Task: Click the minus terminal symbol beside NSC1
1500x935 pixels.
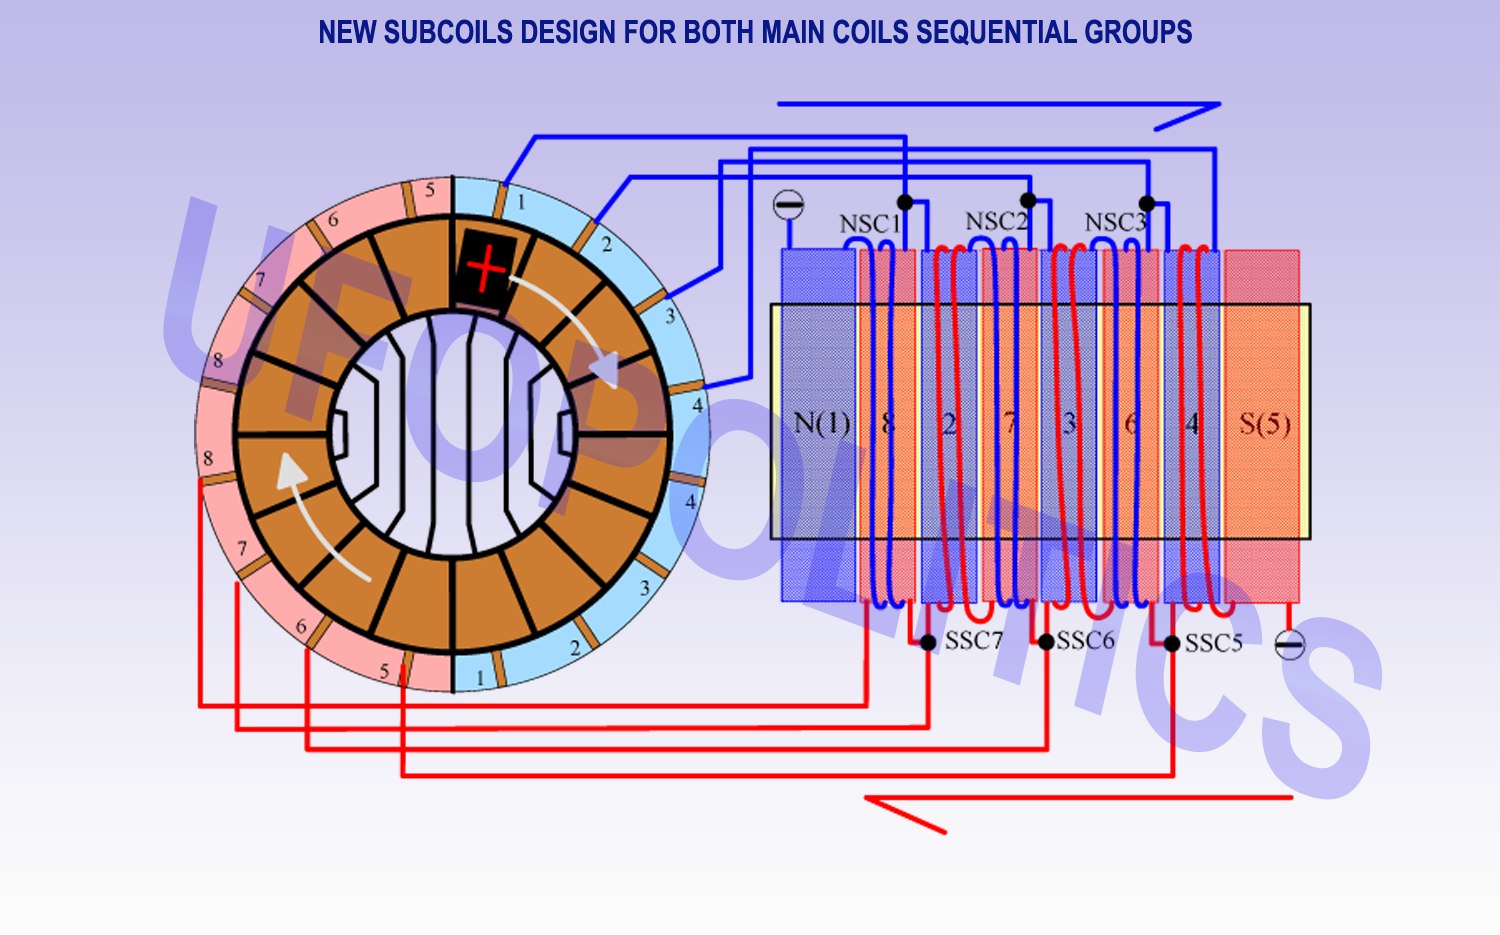Action: pos(789,205)
